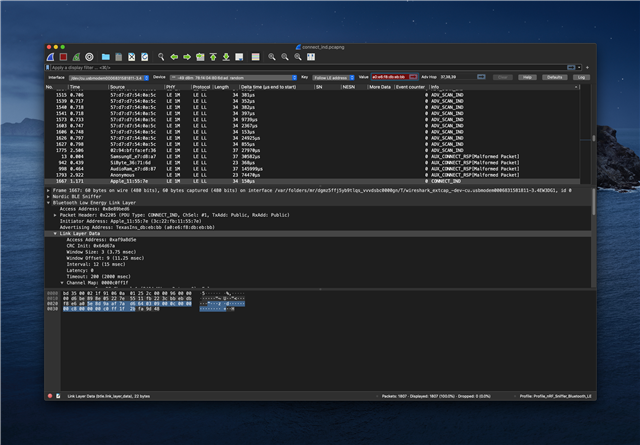Click the Value address input field
The width and height of the screenshot is (640, 445).
coord(390,77)
